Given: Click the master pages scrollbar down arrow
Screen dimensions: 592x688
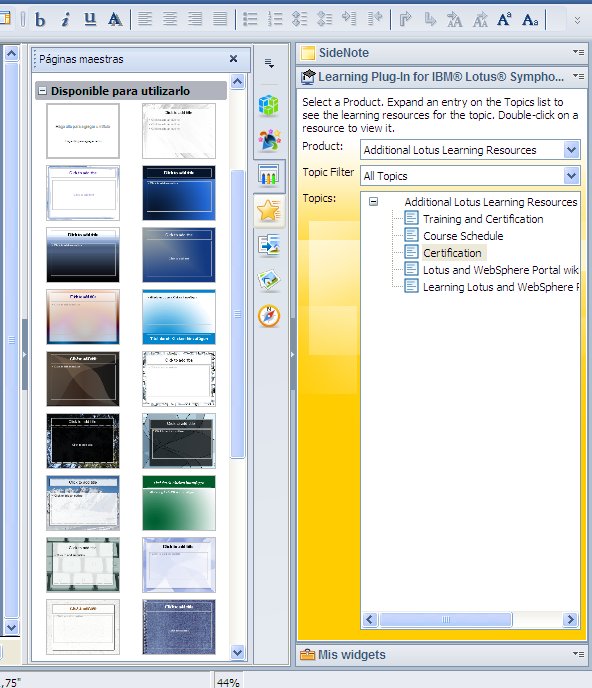Looking at the screenshot, I should coord(237,652).
